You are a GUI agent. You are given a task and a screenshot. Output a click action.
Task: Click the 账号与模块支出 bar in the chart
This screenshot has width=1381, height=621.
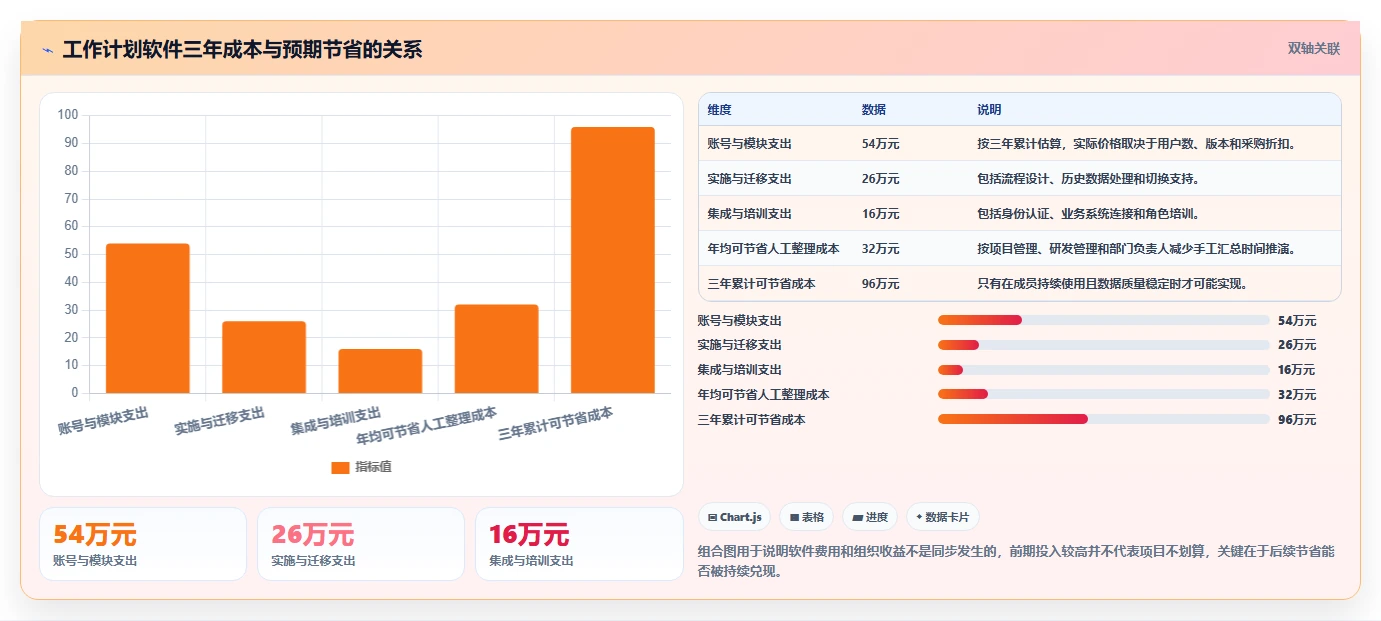click(148, 318)
